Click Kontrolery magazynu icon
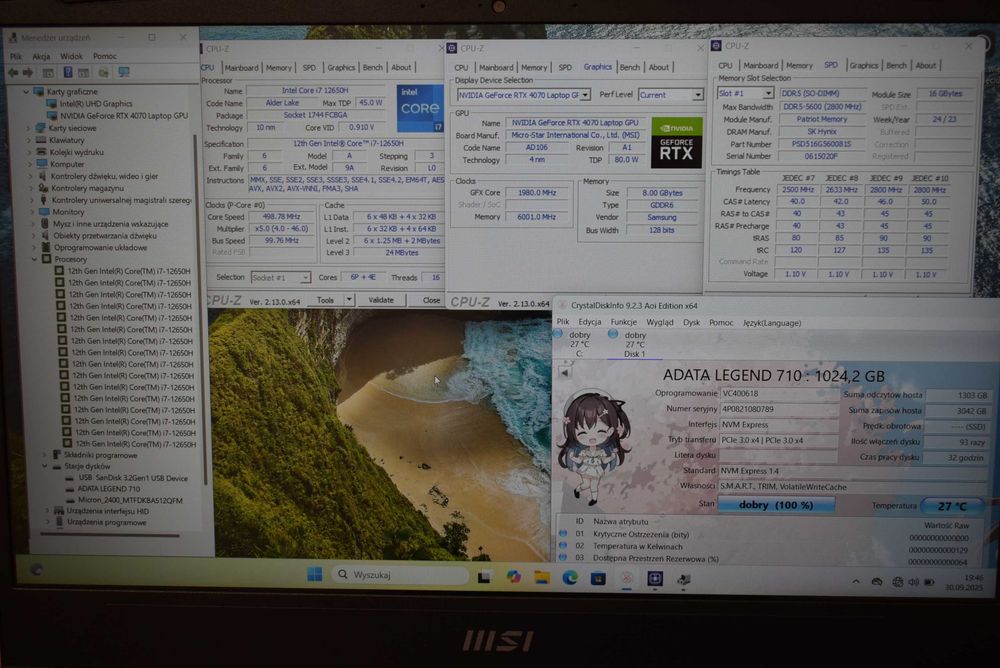 (x=43, y=188)
